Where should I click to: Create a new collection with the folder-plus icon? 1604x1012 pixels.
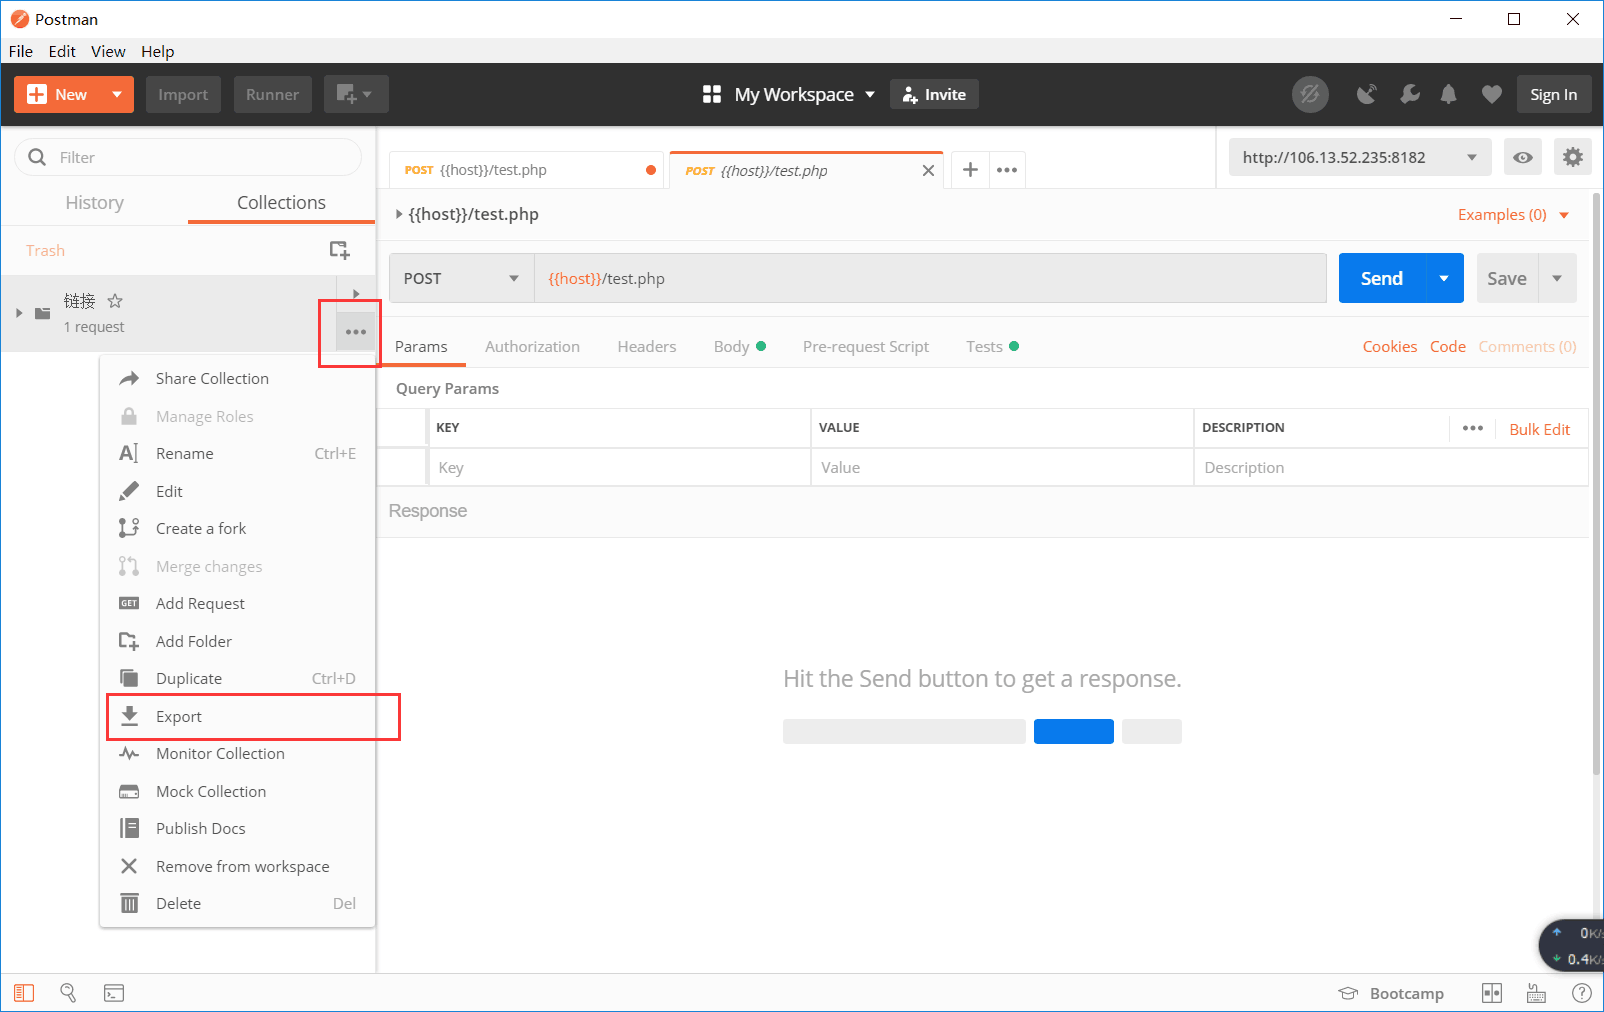pyautogui.click(x=340, y=250)
